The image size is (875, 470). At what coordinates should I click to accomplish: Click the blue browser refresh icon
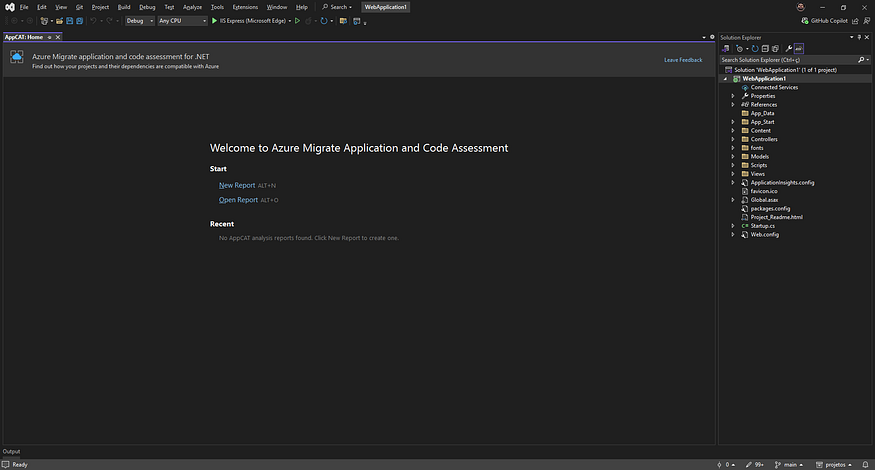(324, 21)
